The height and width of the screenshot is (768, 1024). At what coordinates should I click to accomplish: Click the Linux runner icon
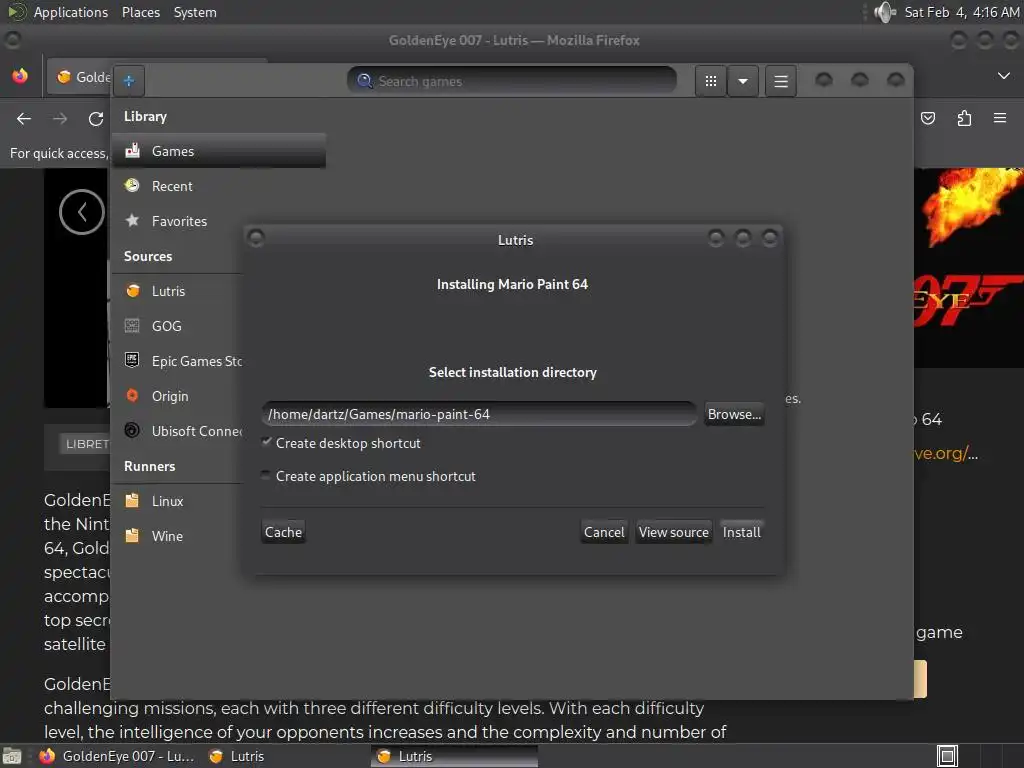133,501
